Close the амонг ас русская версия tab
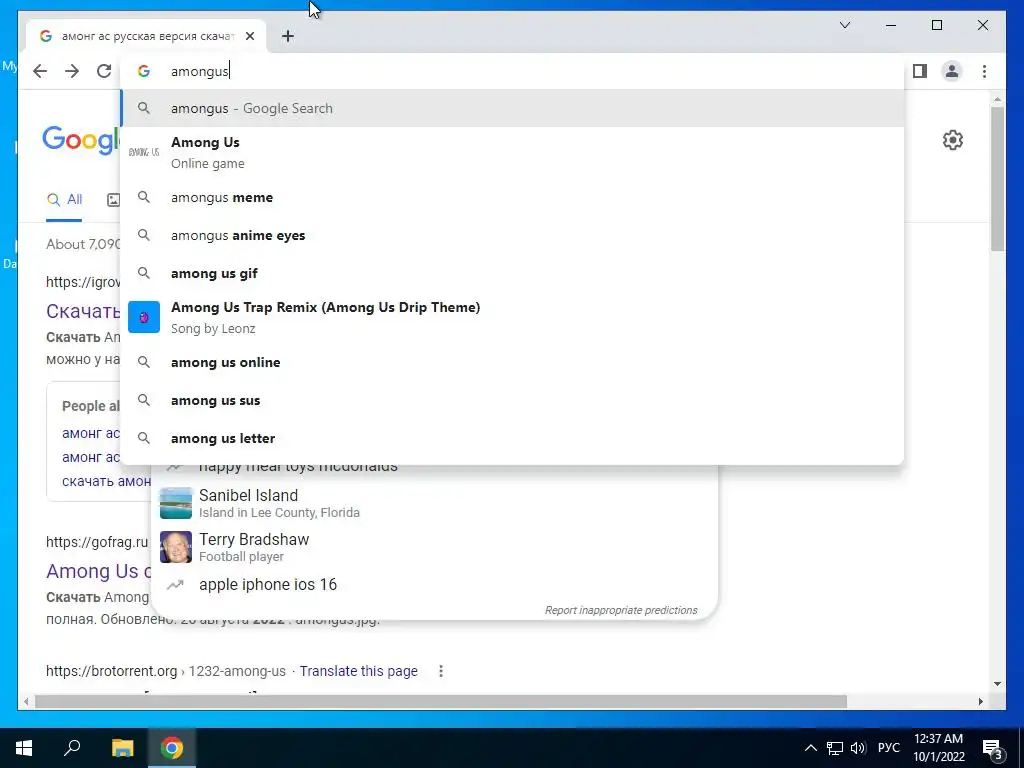Viewport: 1024px width, 768px height. tap(249, 36)
